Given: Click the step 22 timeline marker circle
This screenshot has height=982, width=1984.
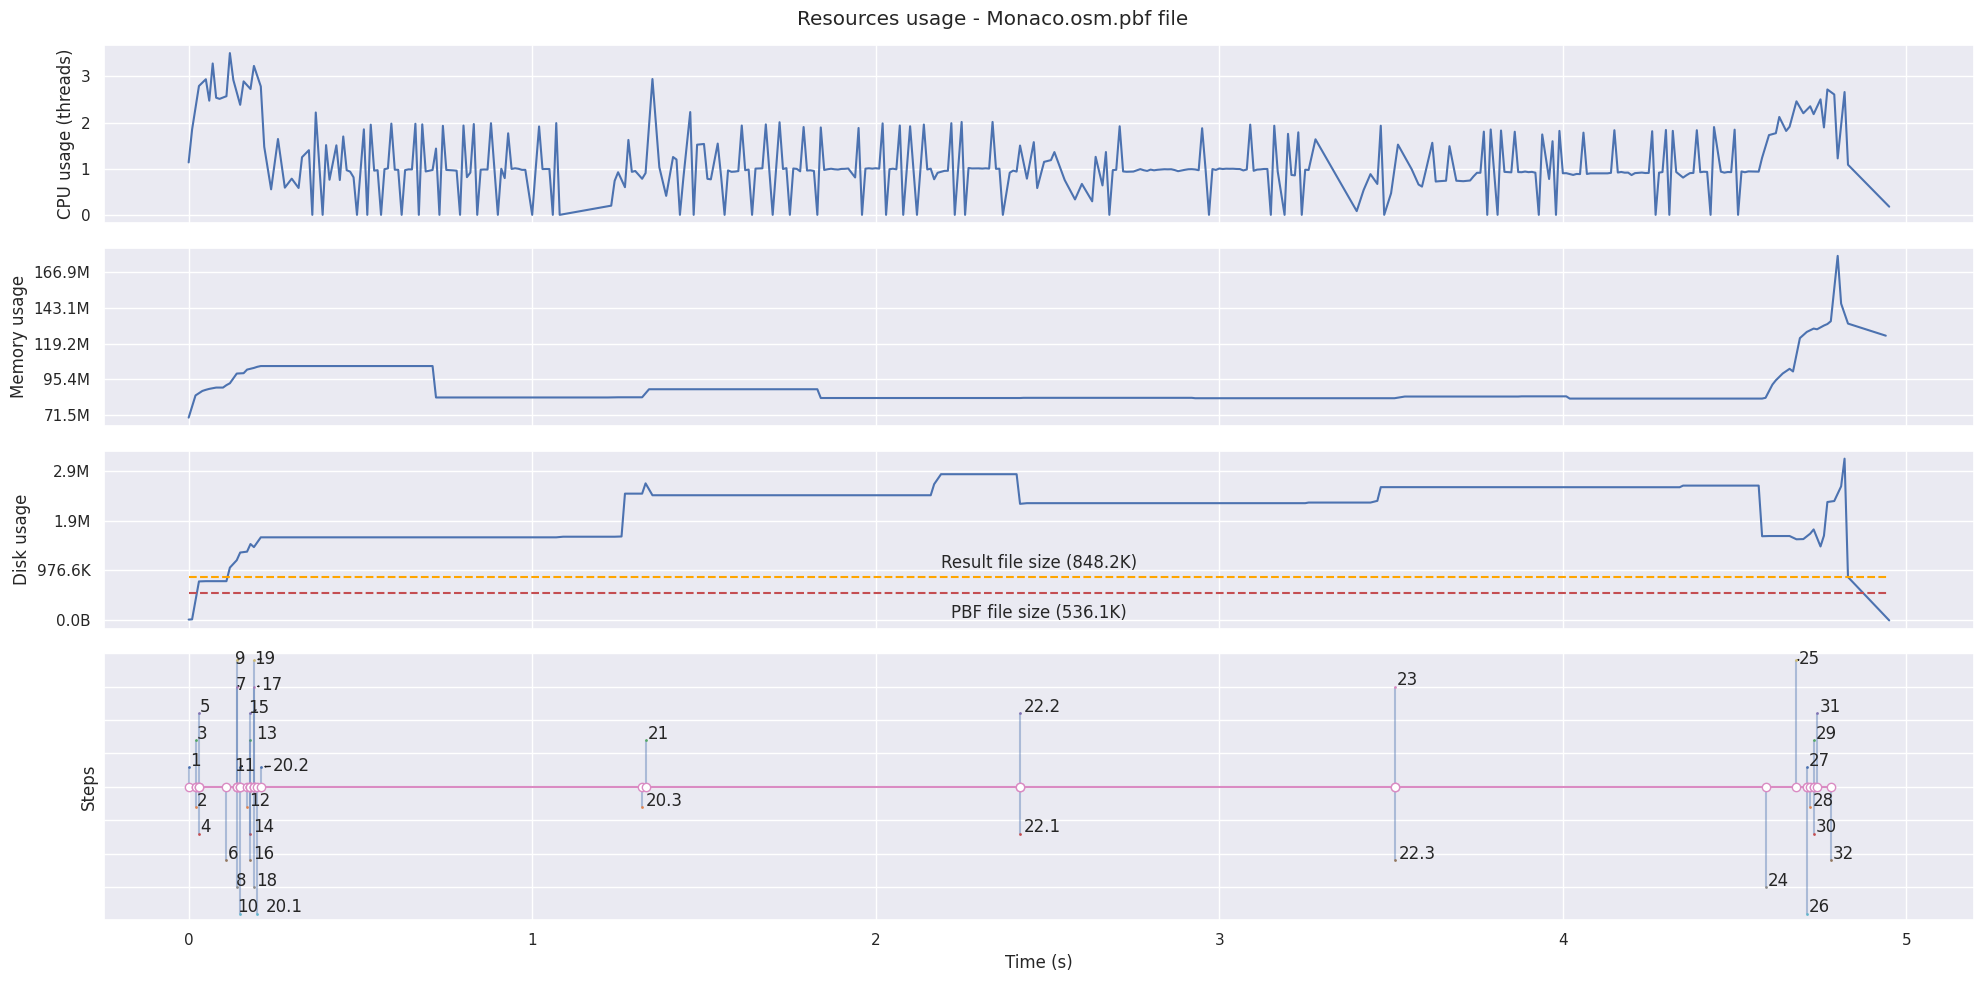Looking at the screenshot, I should point(1020,788).
